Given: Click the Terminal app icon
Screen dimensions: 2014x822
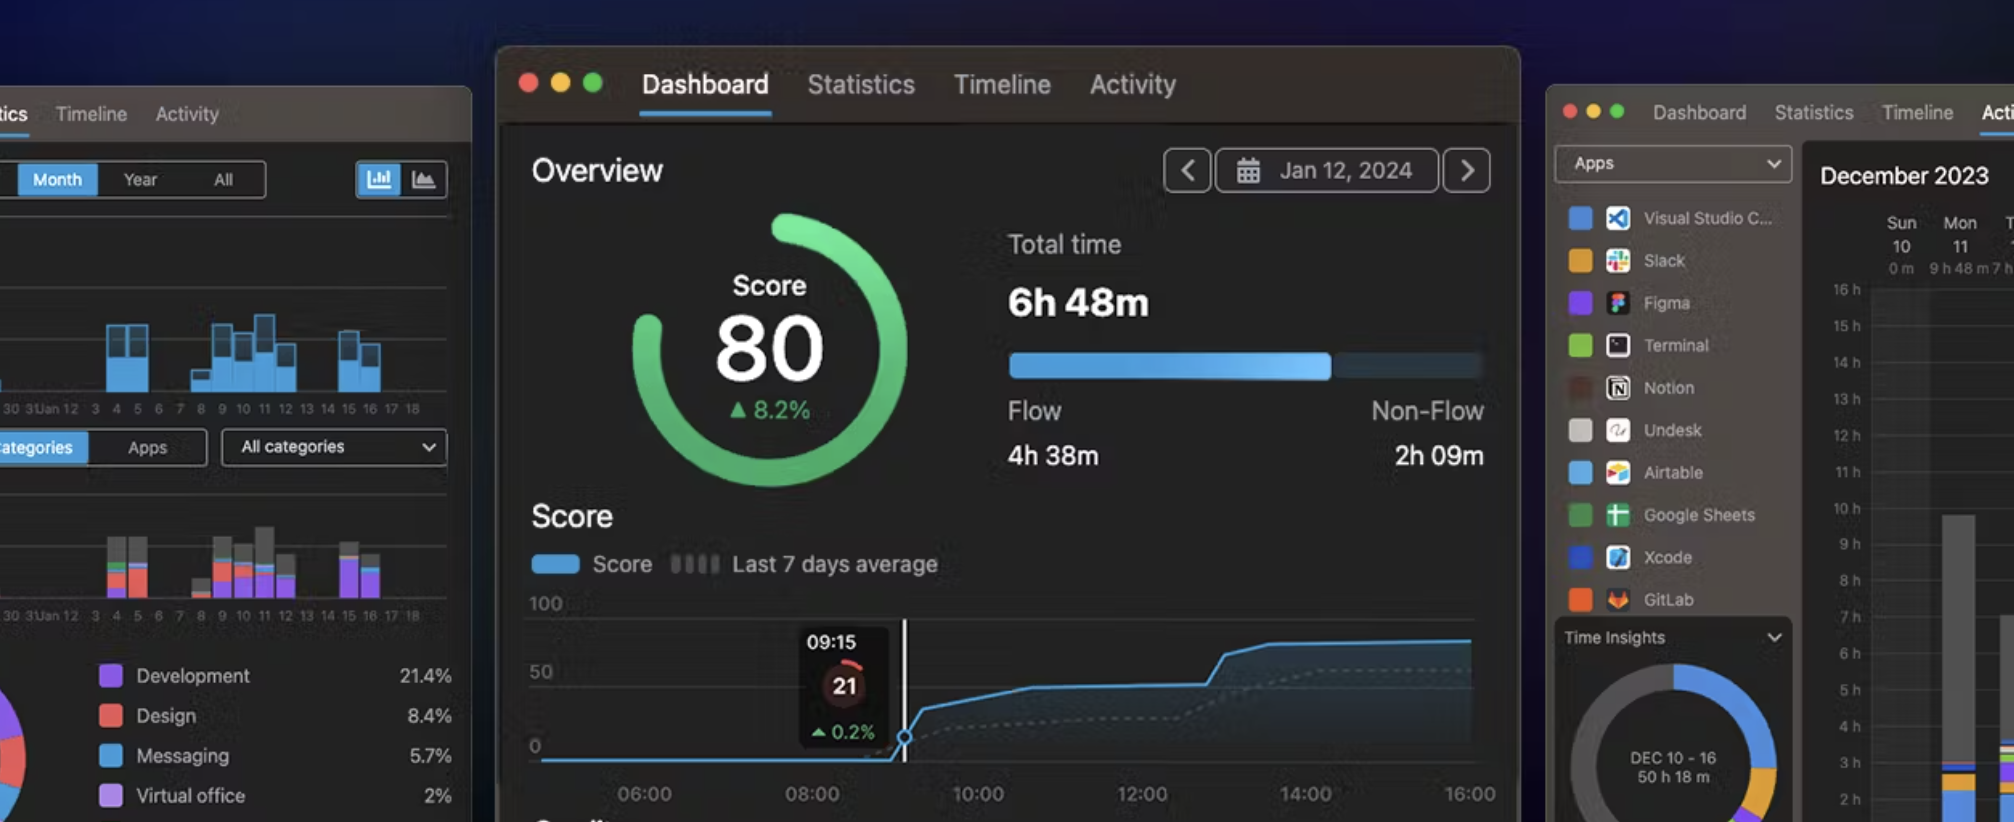Looking at the screenshot, I should click(1618, 345).
